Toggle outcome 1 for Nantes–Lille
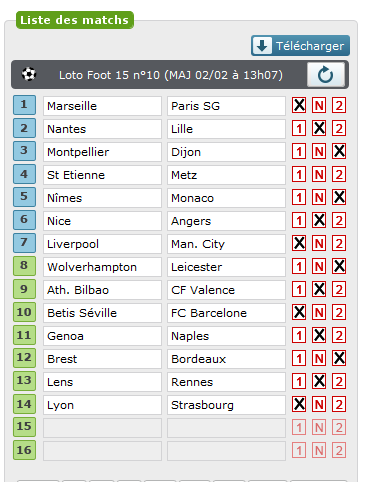366x482 pixels. pos(299,129)
